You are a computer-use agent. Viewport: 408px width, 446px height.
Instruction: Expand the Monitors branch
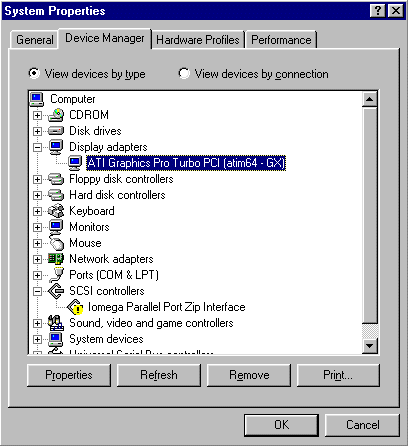pos(38,227)
